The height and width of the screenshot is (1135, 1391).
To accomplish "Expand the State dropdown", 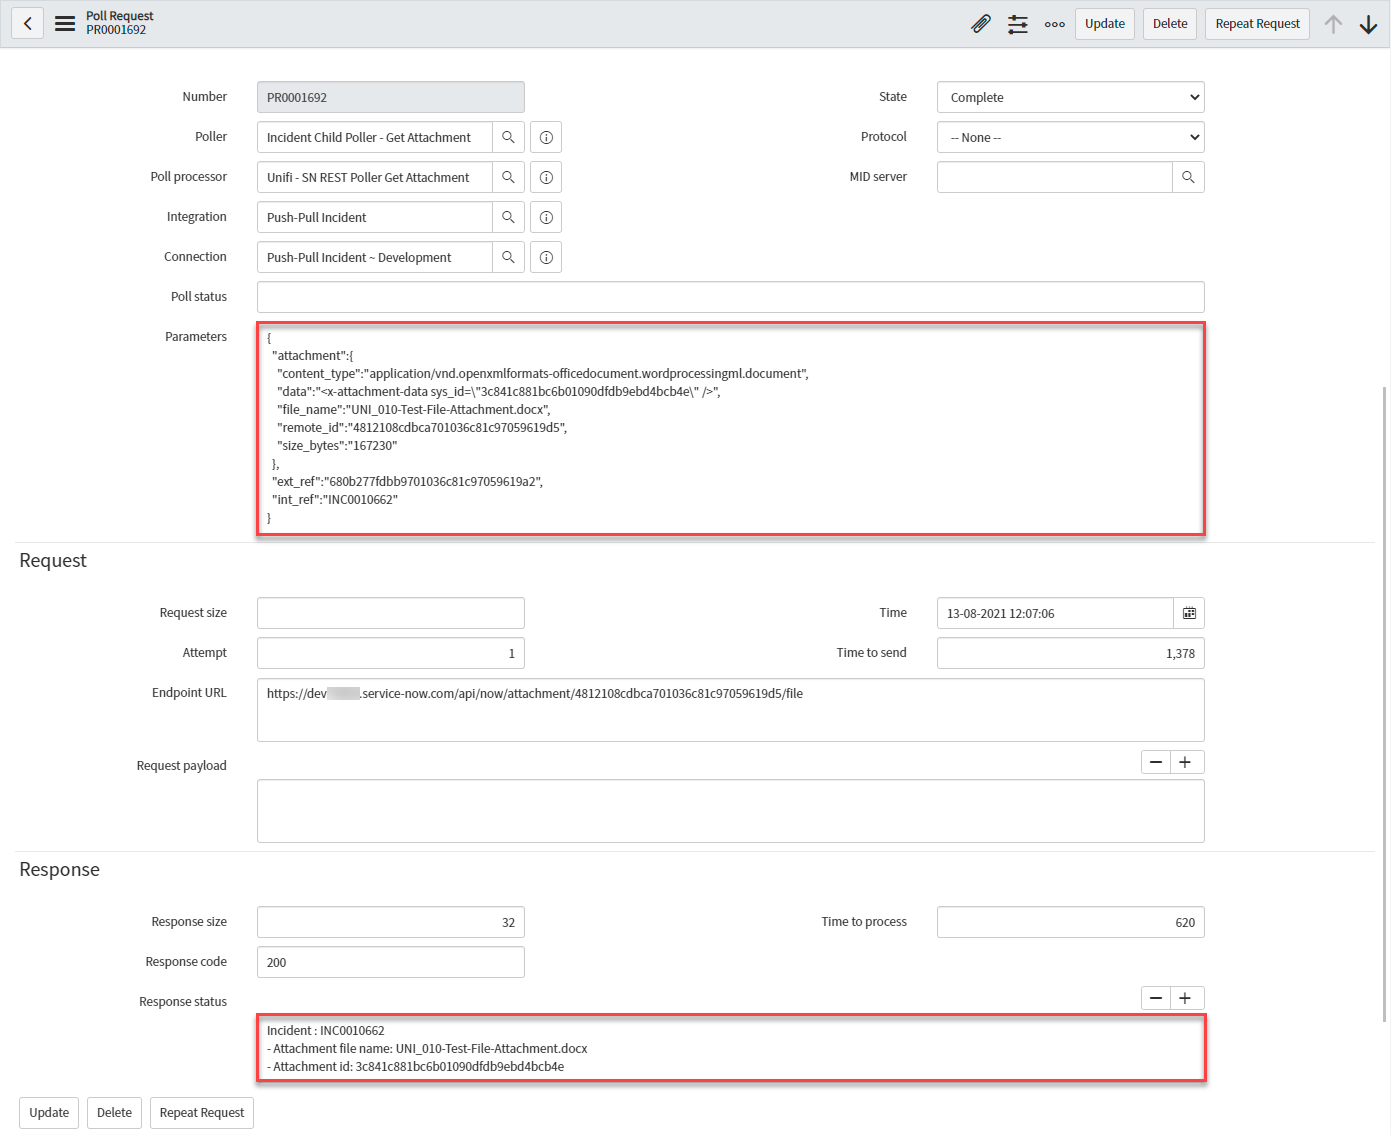I will tap(1070, 97).
